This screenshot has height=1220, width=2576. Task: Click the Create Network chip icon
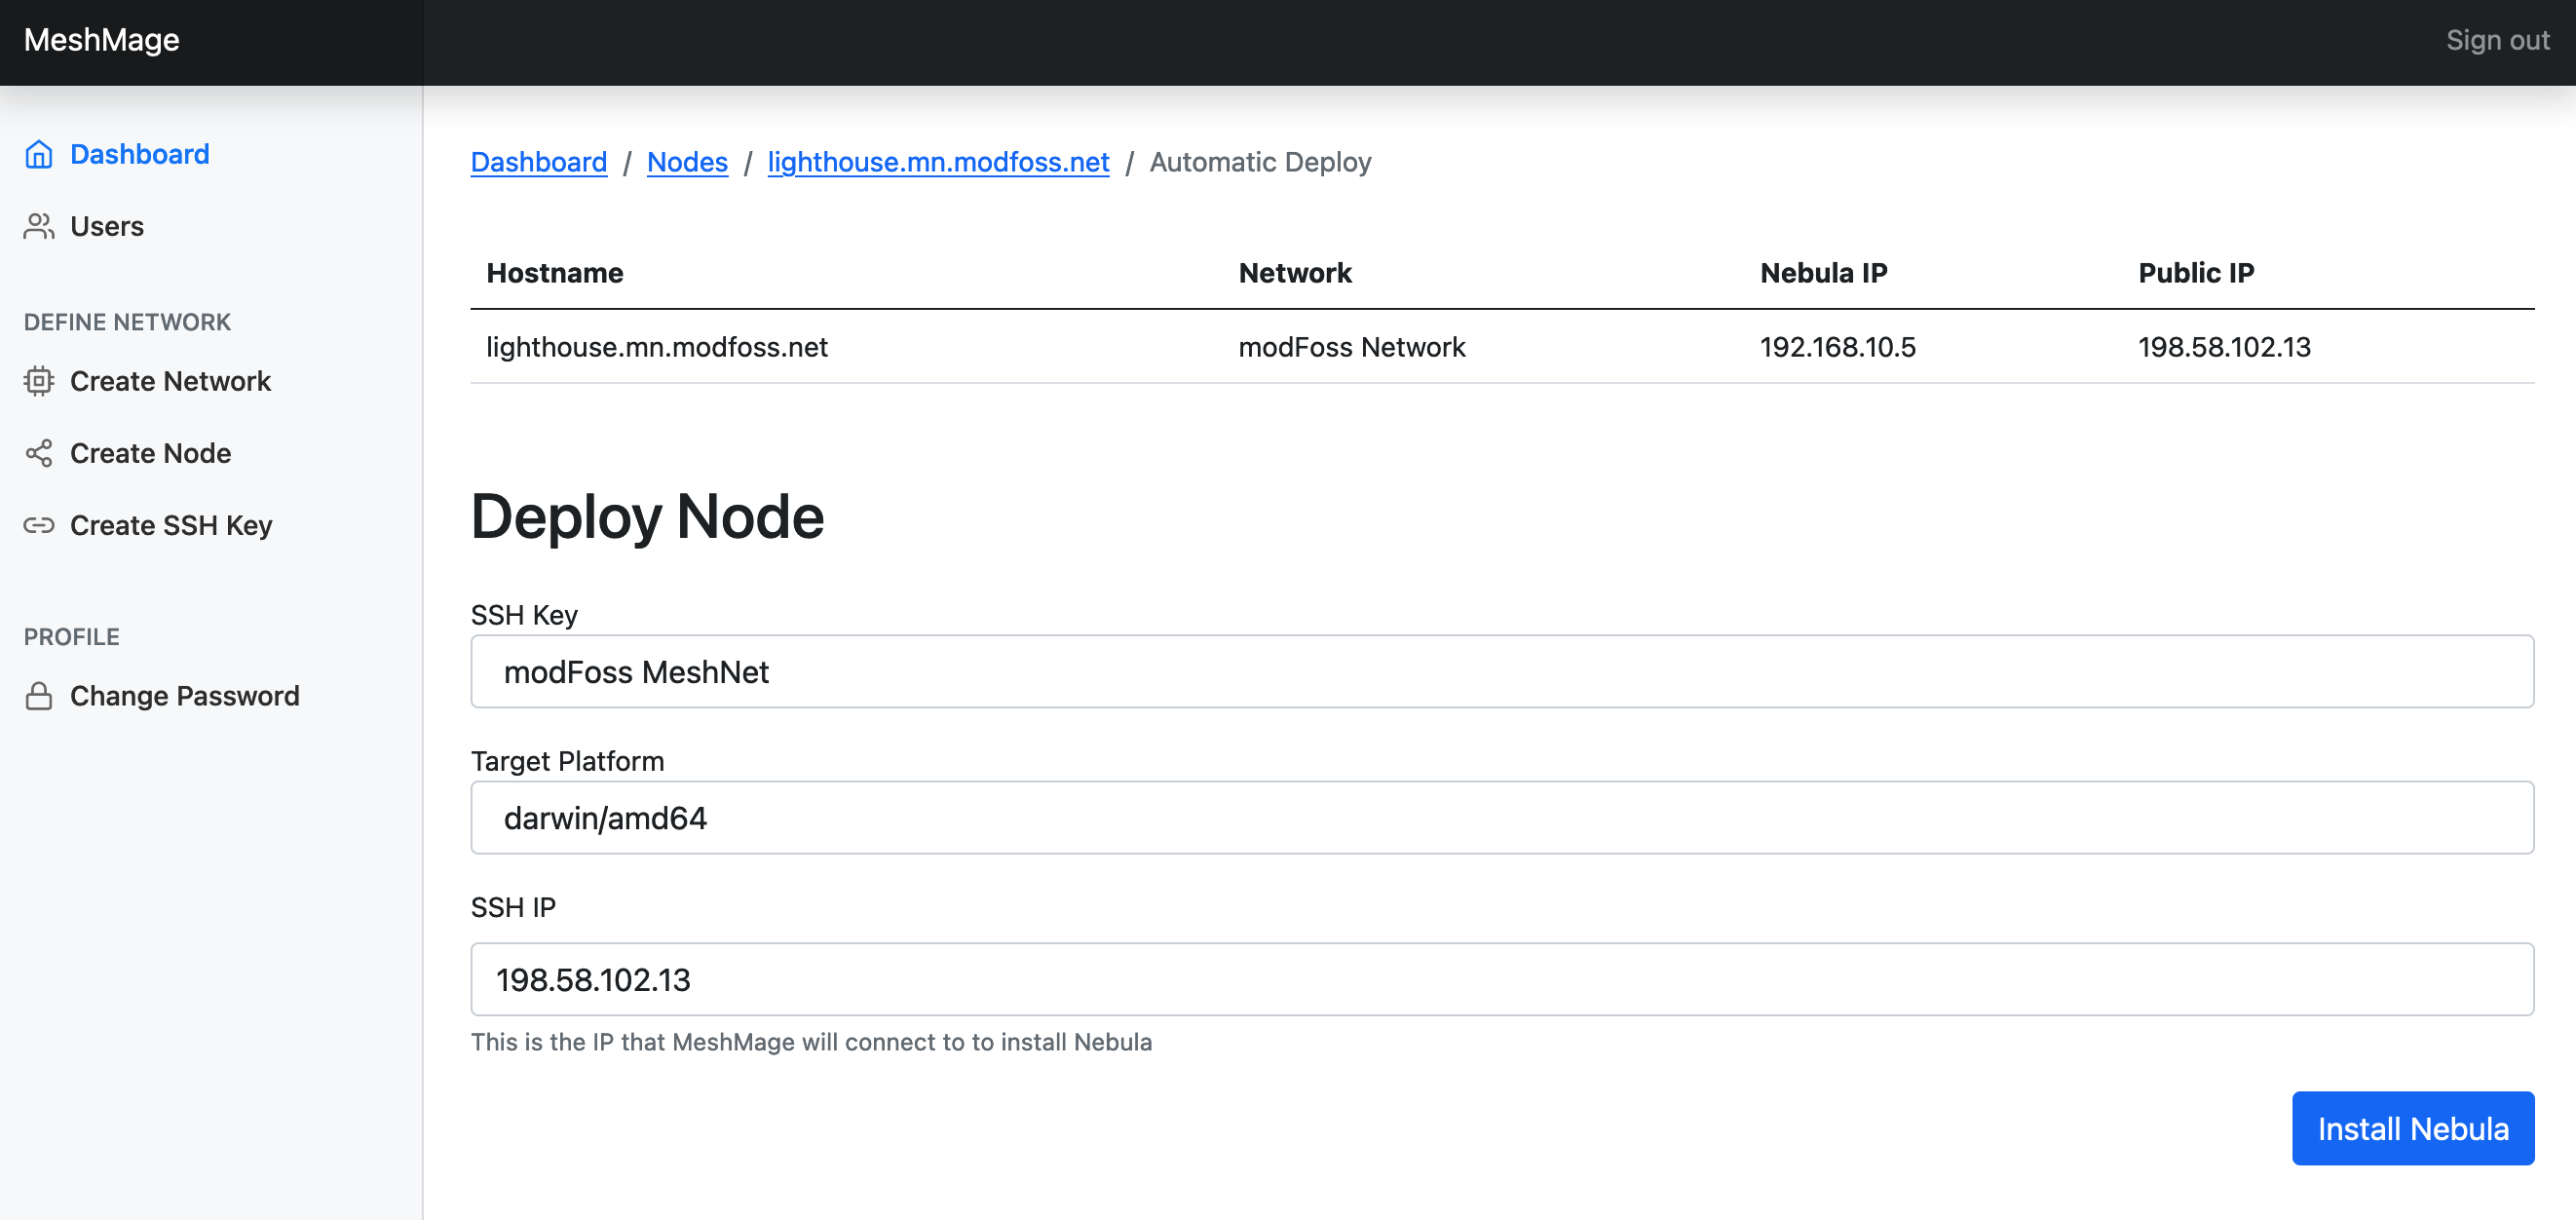[x=39, y=381]
